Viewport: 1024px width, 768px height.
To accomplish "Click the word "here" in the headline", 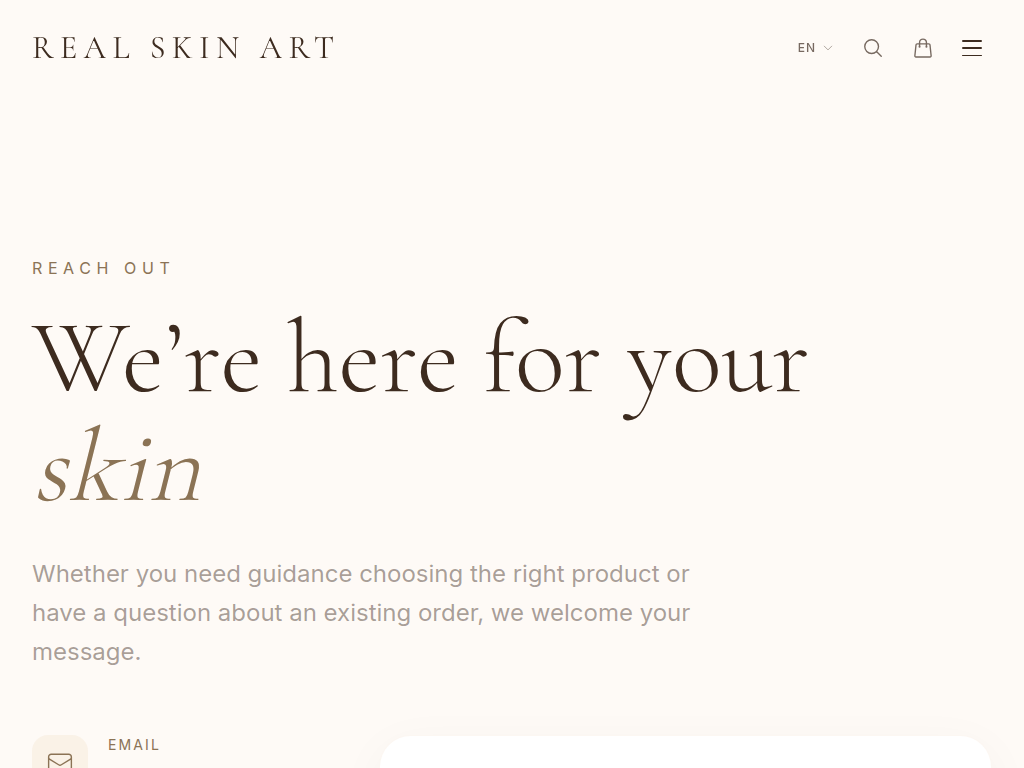I will click(x=372, y=360).
